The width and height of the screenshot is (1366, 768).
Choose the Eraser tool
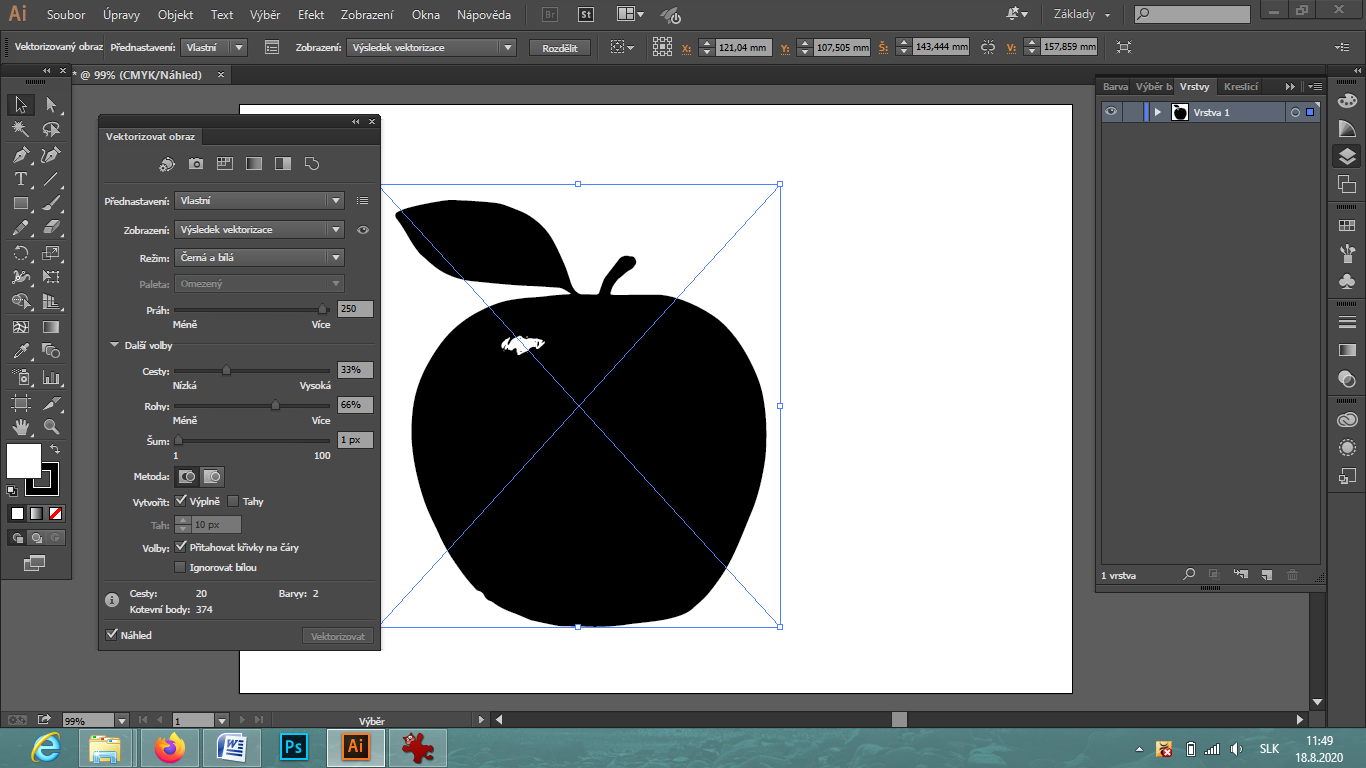tap(51, 228)
